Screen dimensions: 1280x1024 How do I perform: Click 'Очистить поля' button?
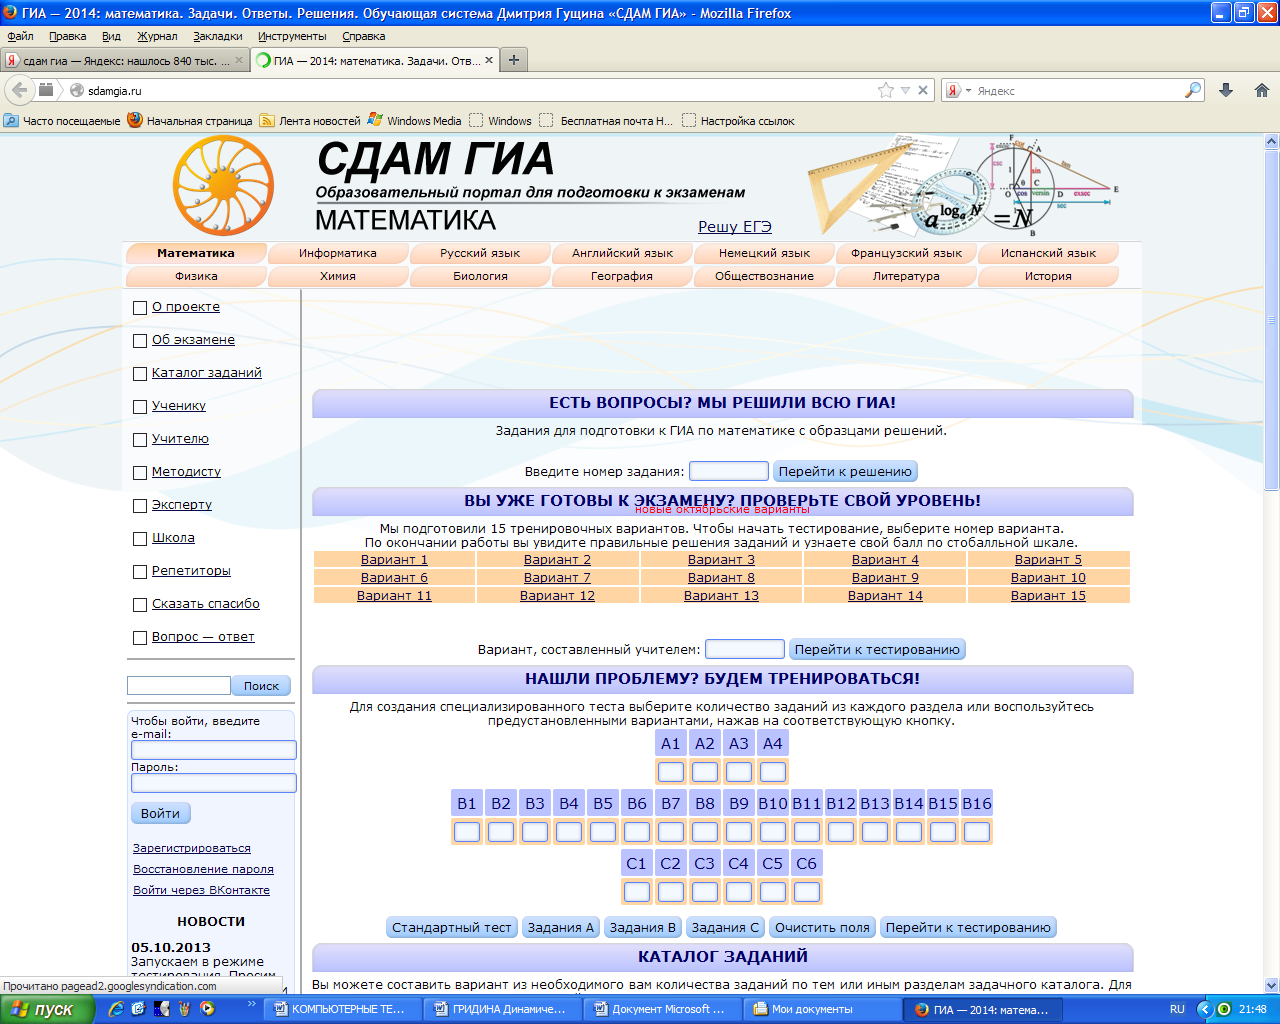pos(822,927)
